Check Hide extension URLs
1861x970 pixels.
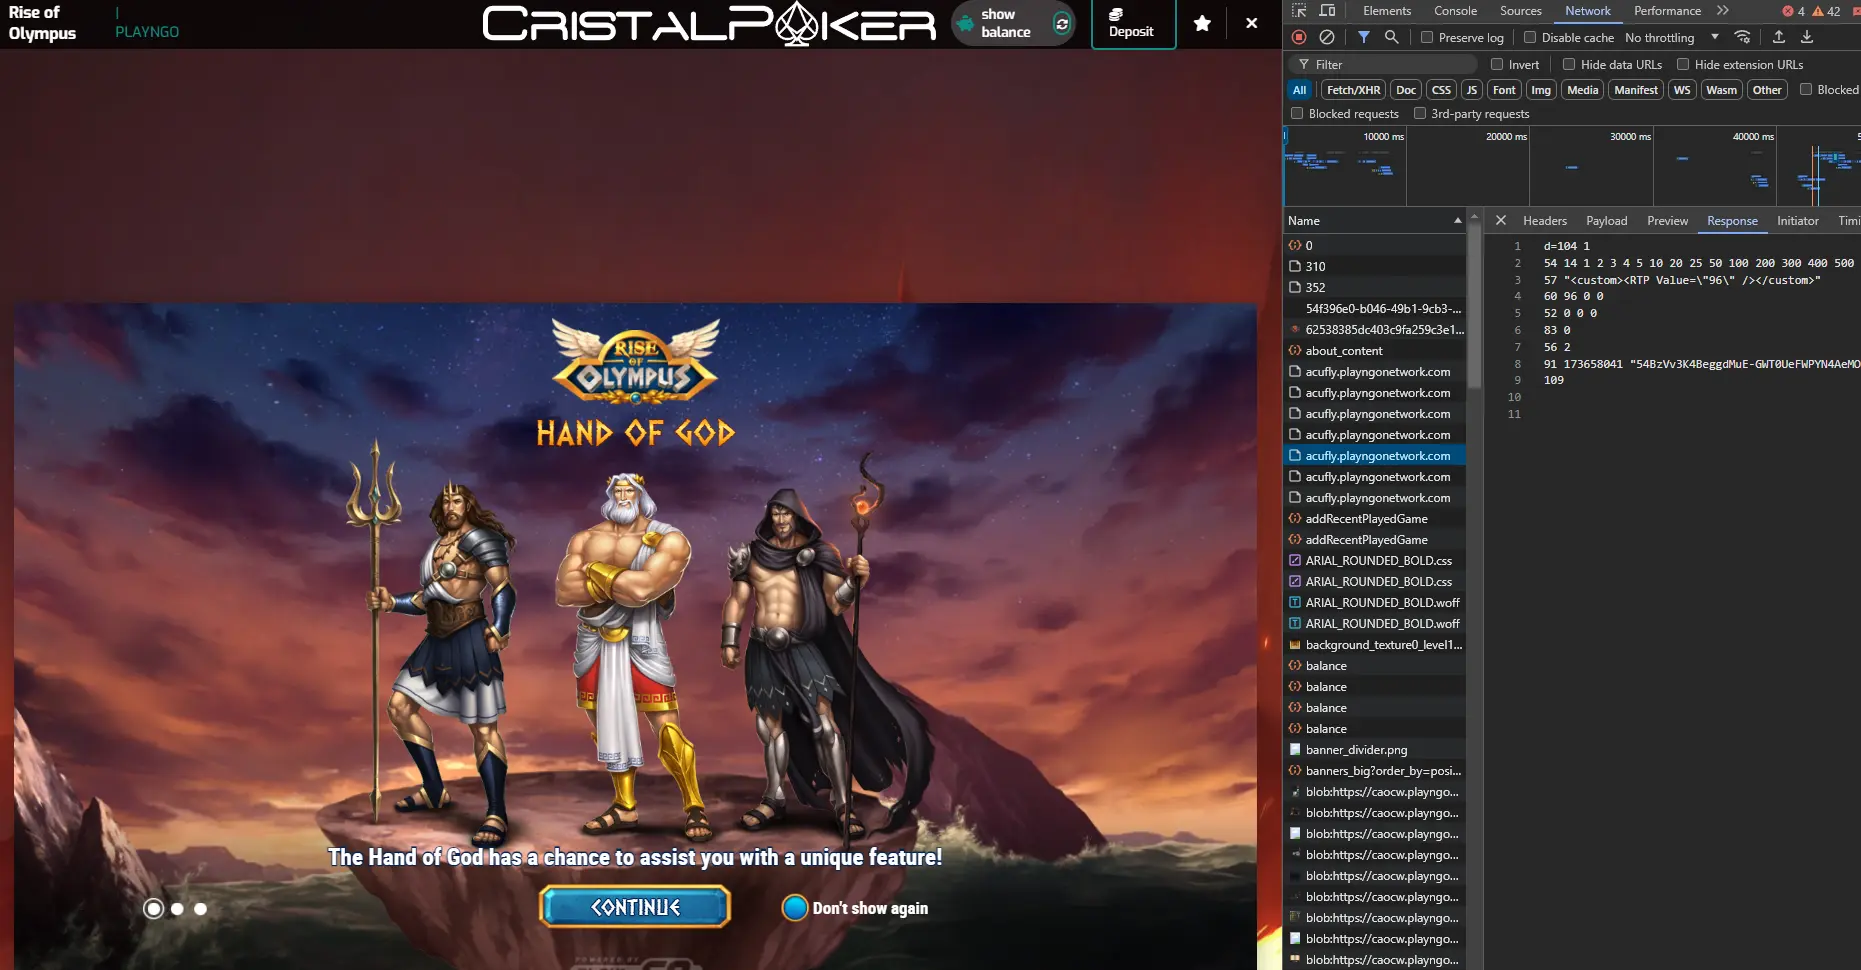click(x=1683, y=64)
